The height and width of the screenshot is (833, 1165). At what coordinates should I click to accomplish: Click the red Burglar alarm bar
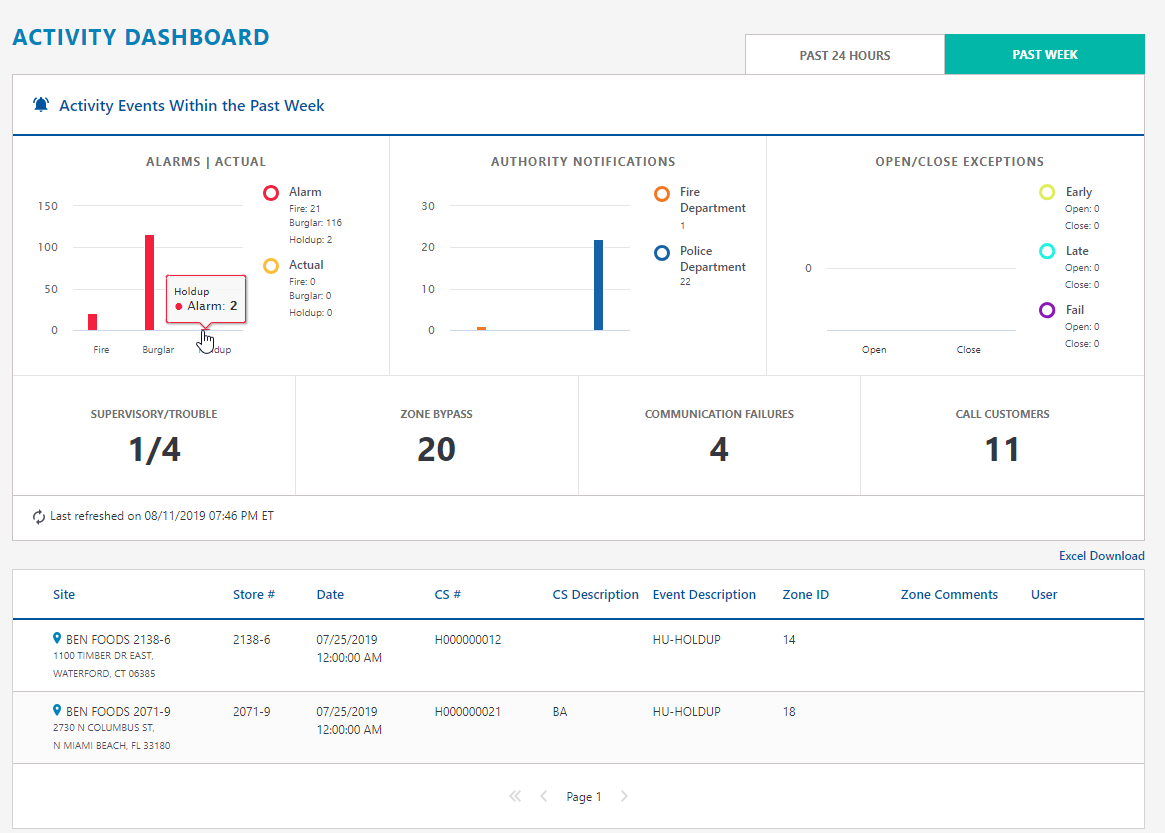[x=150, y=283]
